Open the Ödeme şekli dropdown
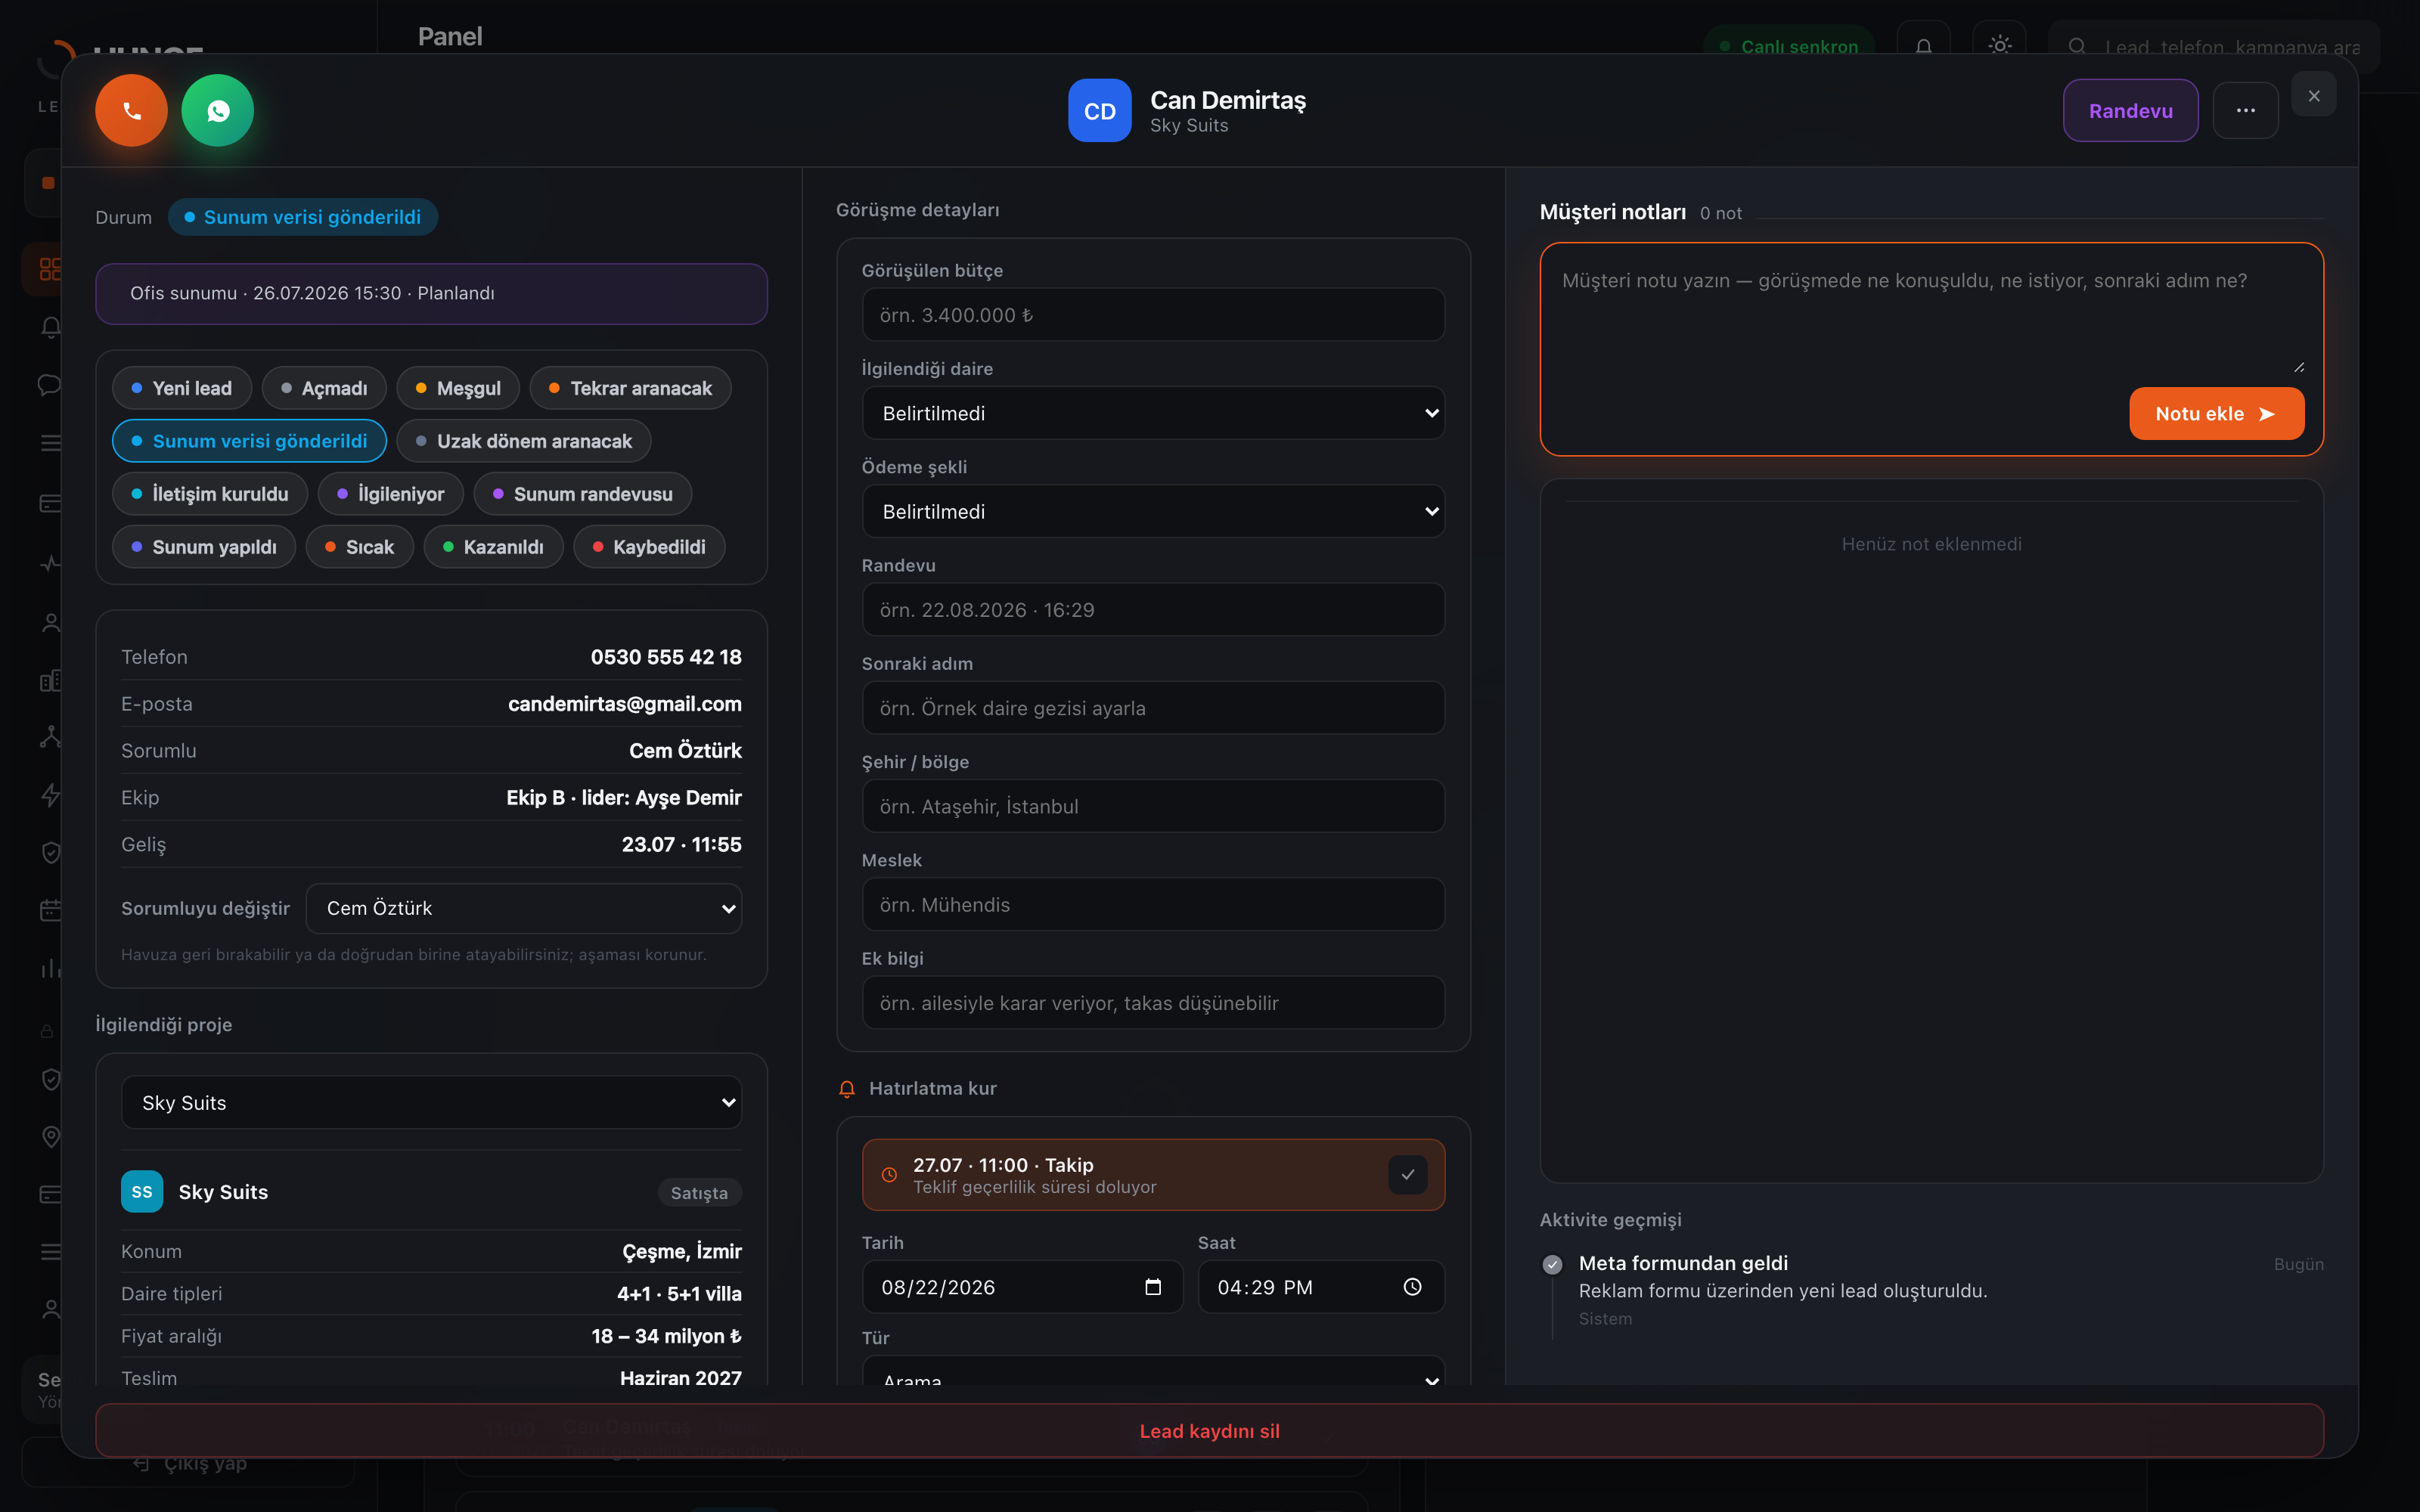The image size is (2420, 1512). point(1153,511)
